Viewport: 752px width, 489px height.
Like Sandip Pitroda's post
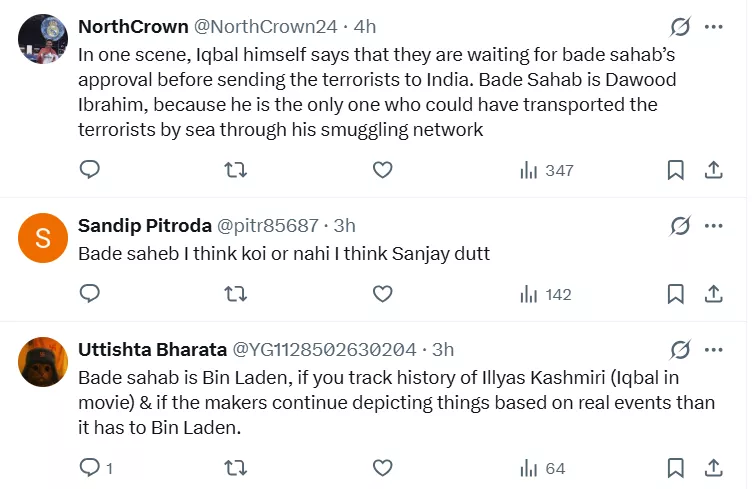pos(382,293)
